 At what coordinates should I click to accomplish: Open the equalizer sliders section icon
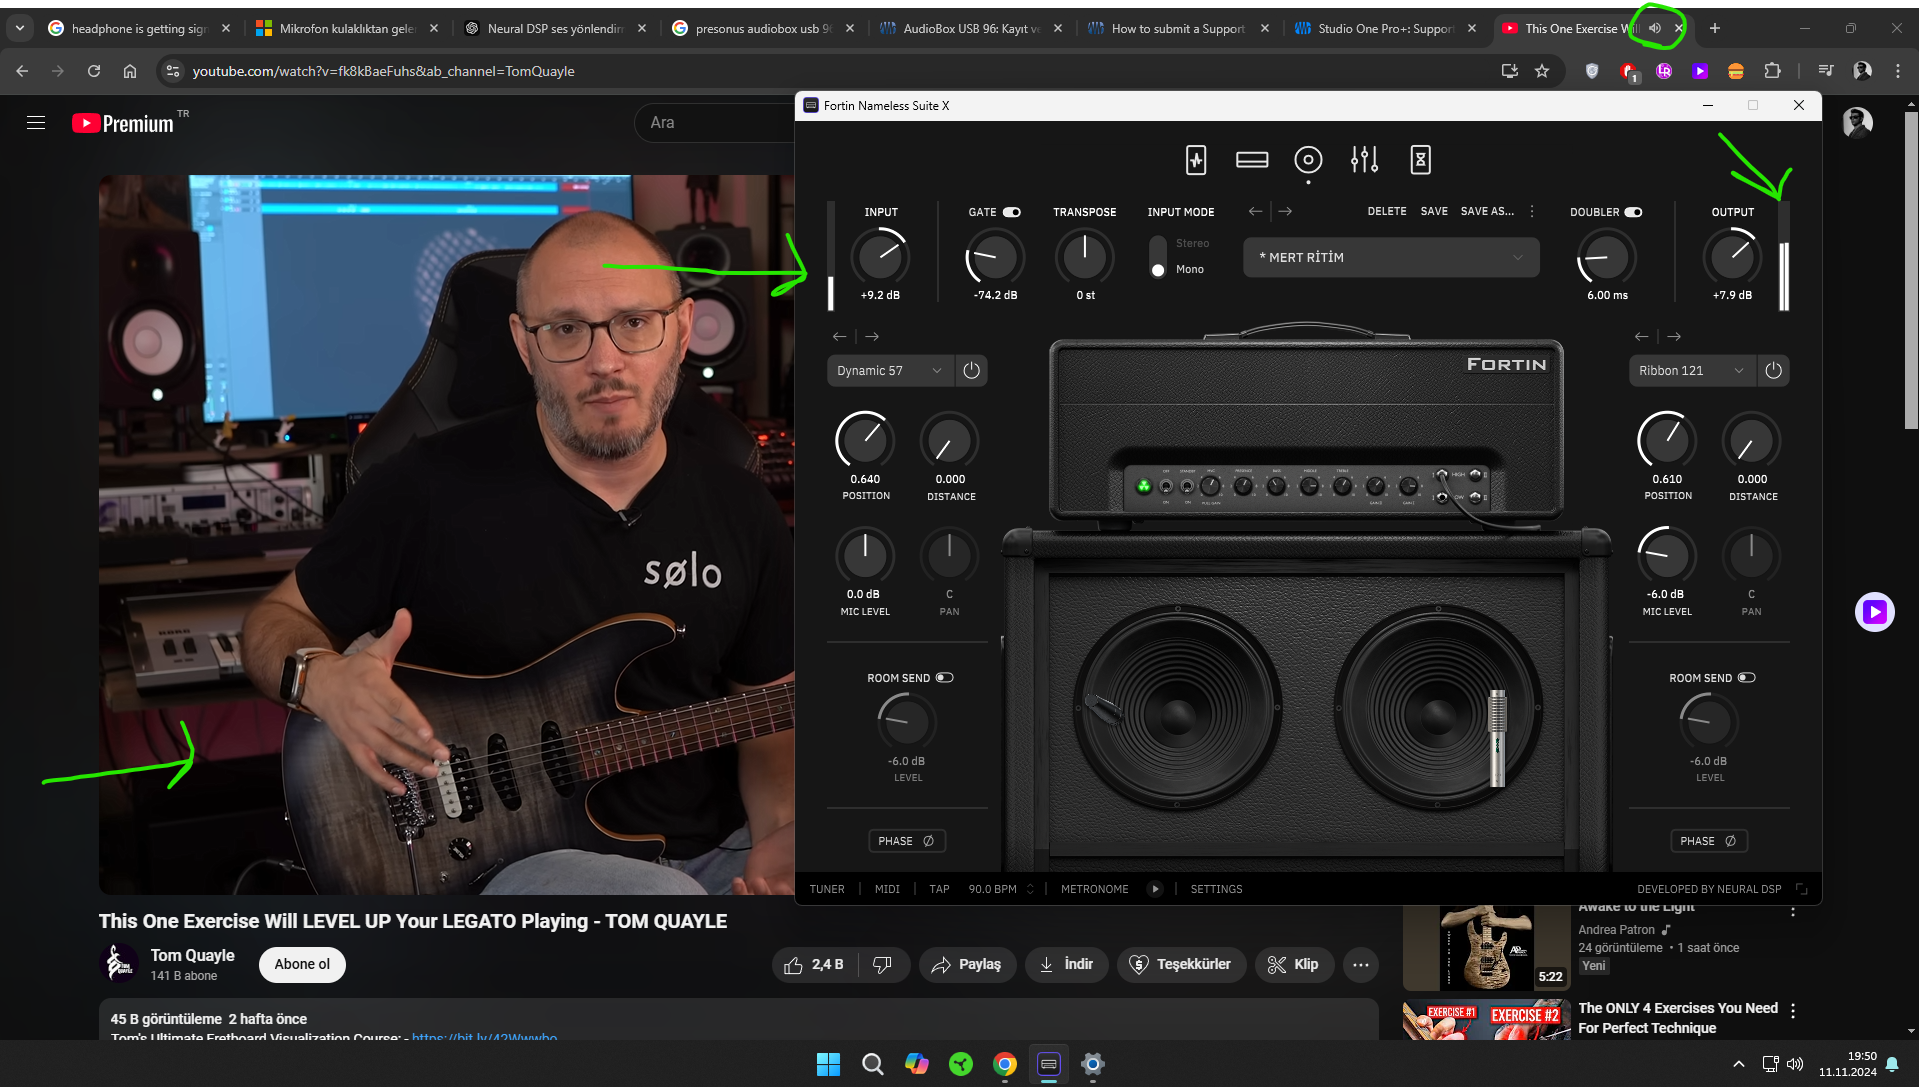tap(1364, 160)
